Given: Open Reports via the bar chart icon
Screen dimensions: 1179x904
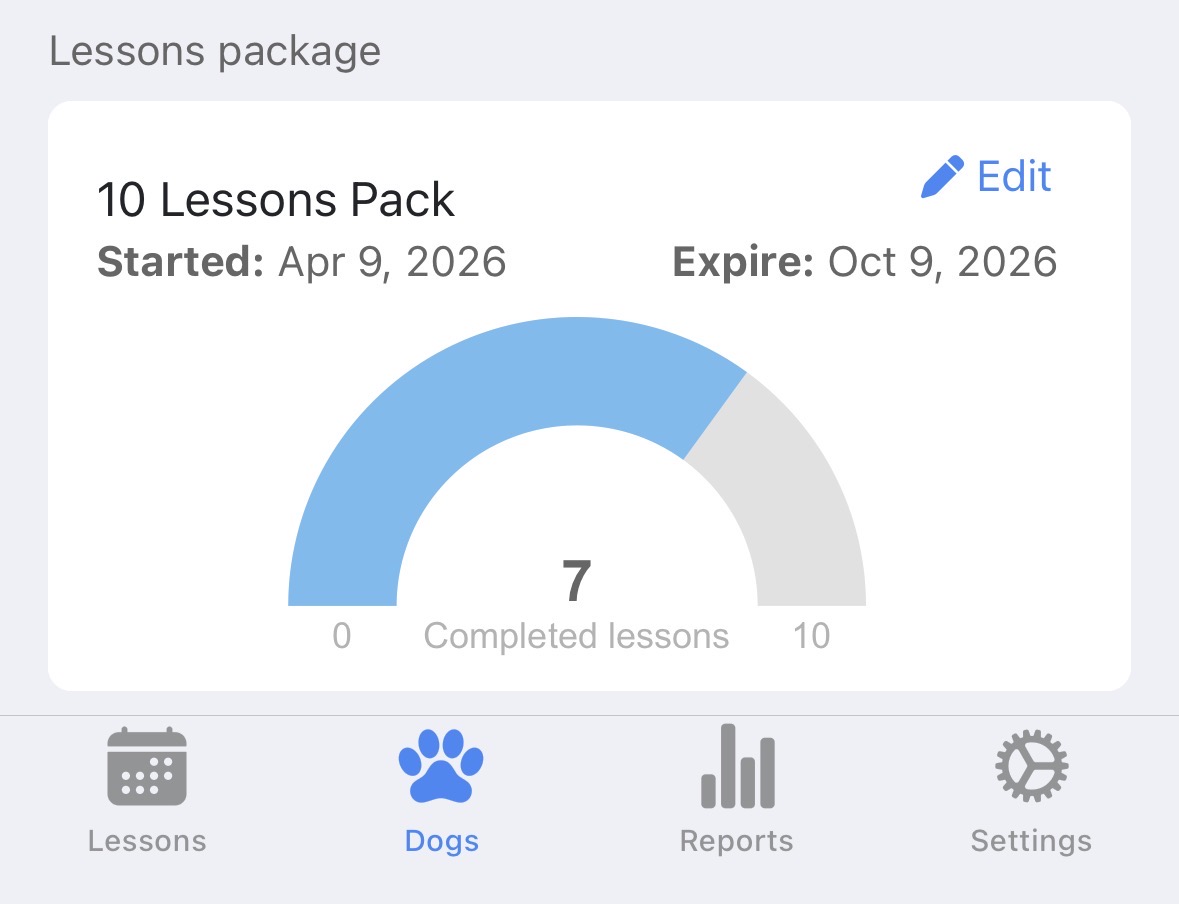Looking at the screenshot, I should [737, 765].
